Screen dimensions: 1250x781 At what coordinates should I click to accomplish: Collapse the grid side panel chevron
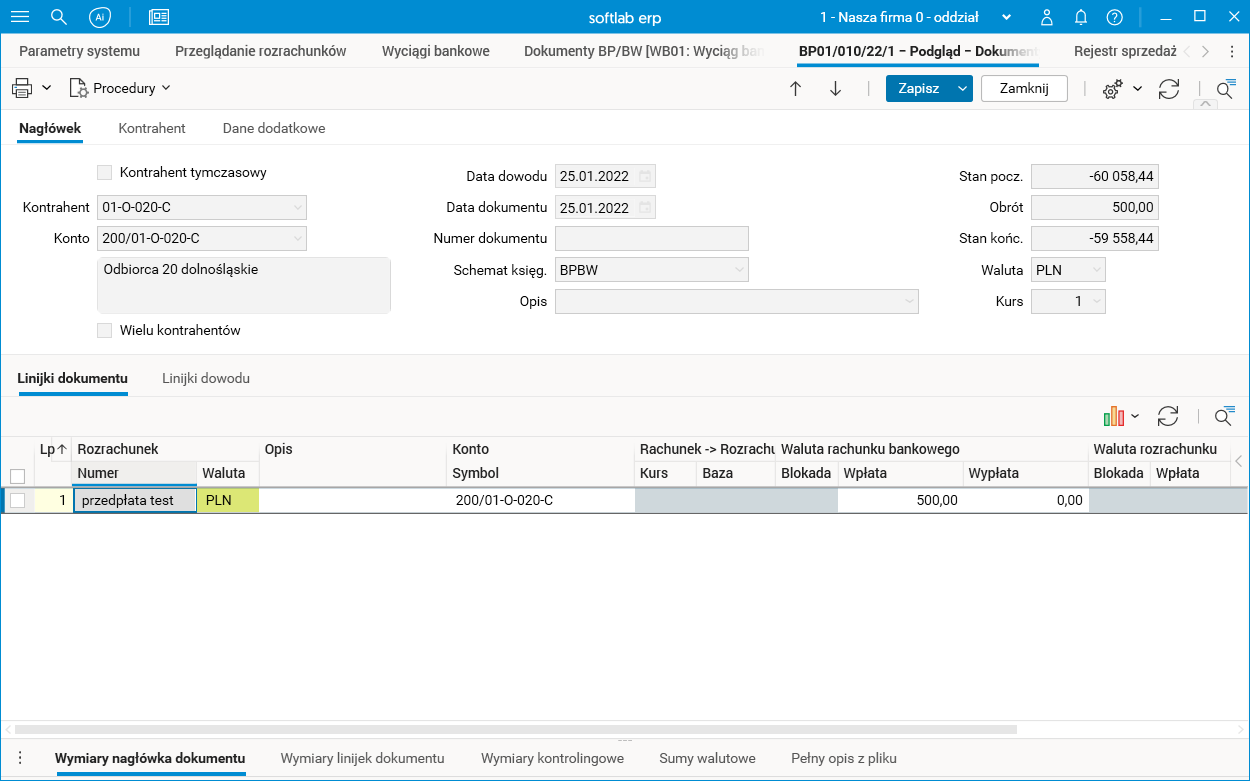click(1239, 461)
